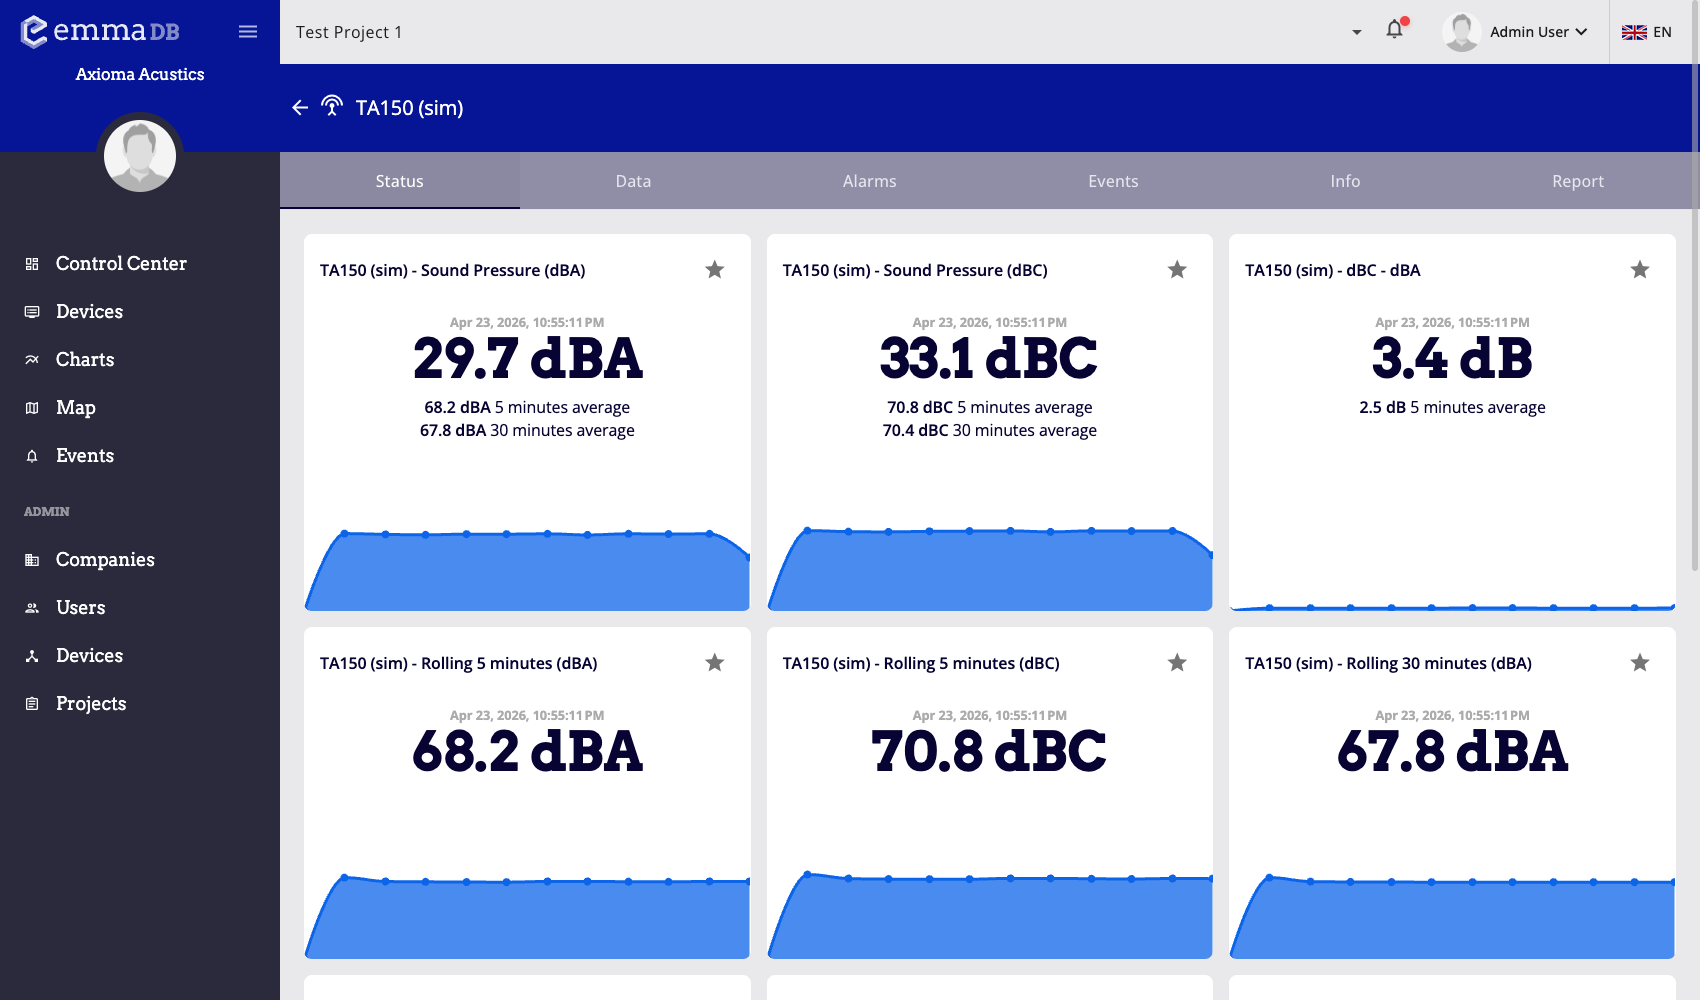The image size is (1700, 1000).
Task: Favorite the Sound Pressure (dBA) widget
Action: click(714, 270)
